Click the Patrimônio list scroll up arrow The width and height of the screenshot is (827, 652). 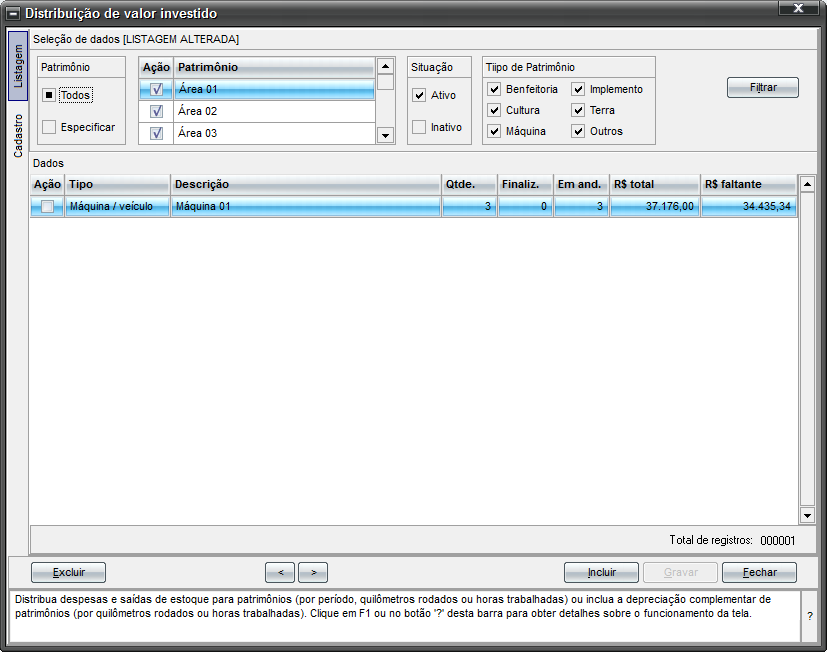click(386, 66)
